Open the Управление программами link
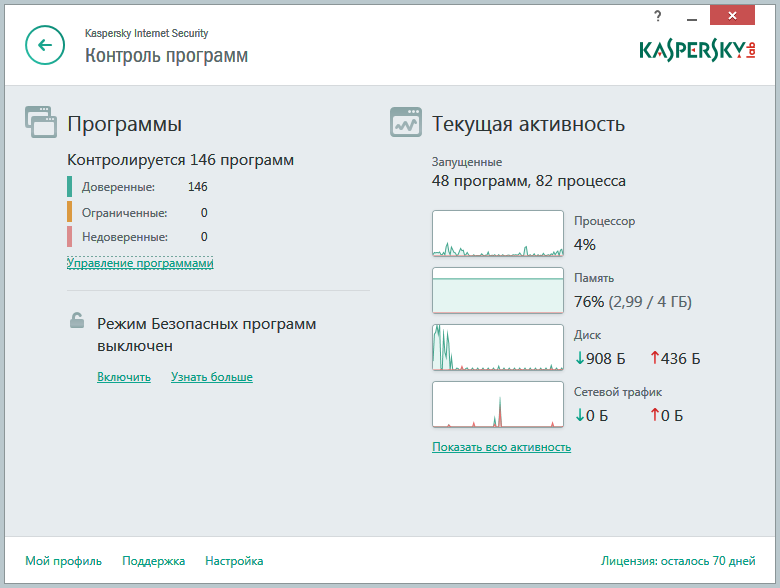 point(140,263)
